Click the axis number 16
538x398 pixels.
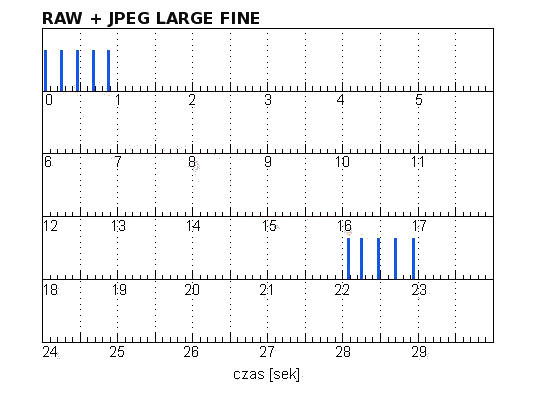click(x=344, y=226)
